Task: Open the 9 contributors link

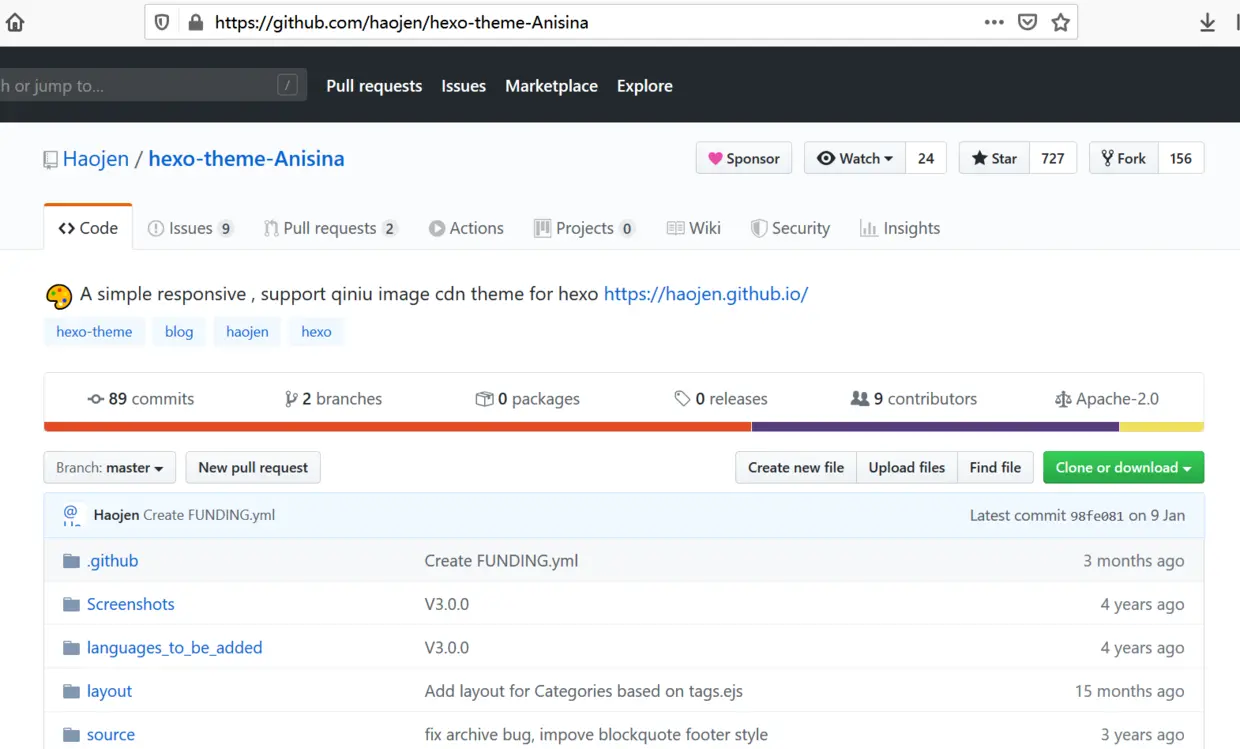Action: [914, 399]
